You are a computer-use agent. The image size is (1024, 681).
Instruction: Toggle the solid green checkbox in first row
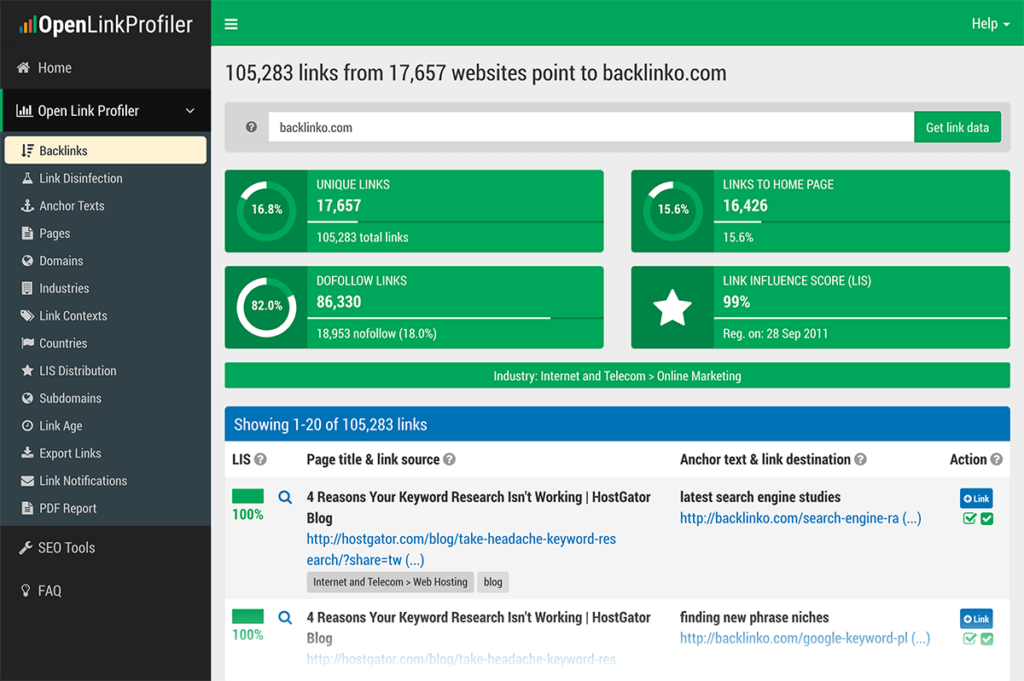pyautogui.click(x=987, y=519)
